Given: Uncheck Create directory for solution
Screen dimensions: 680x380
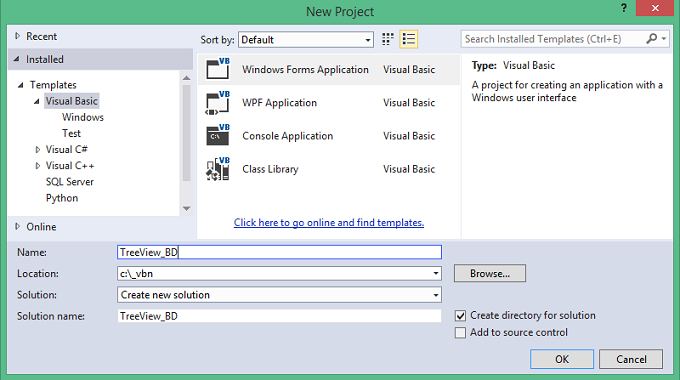Looking at the screenshot, I should (x=461, y=315).
